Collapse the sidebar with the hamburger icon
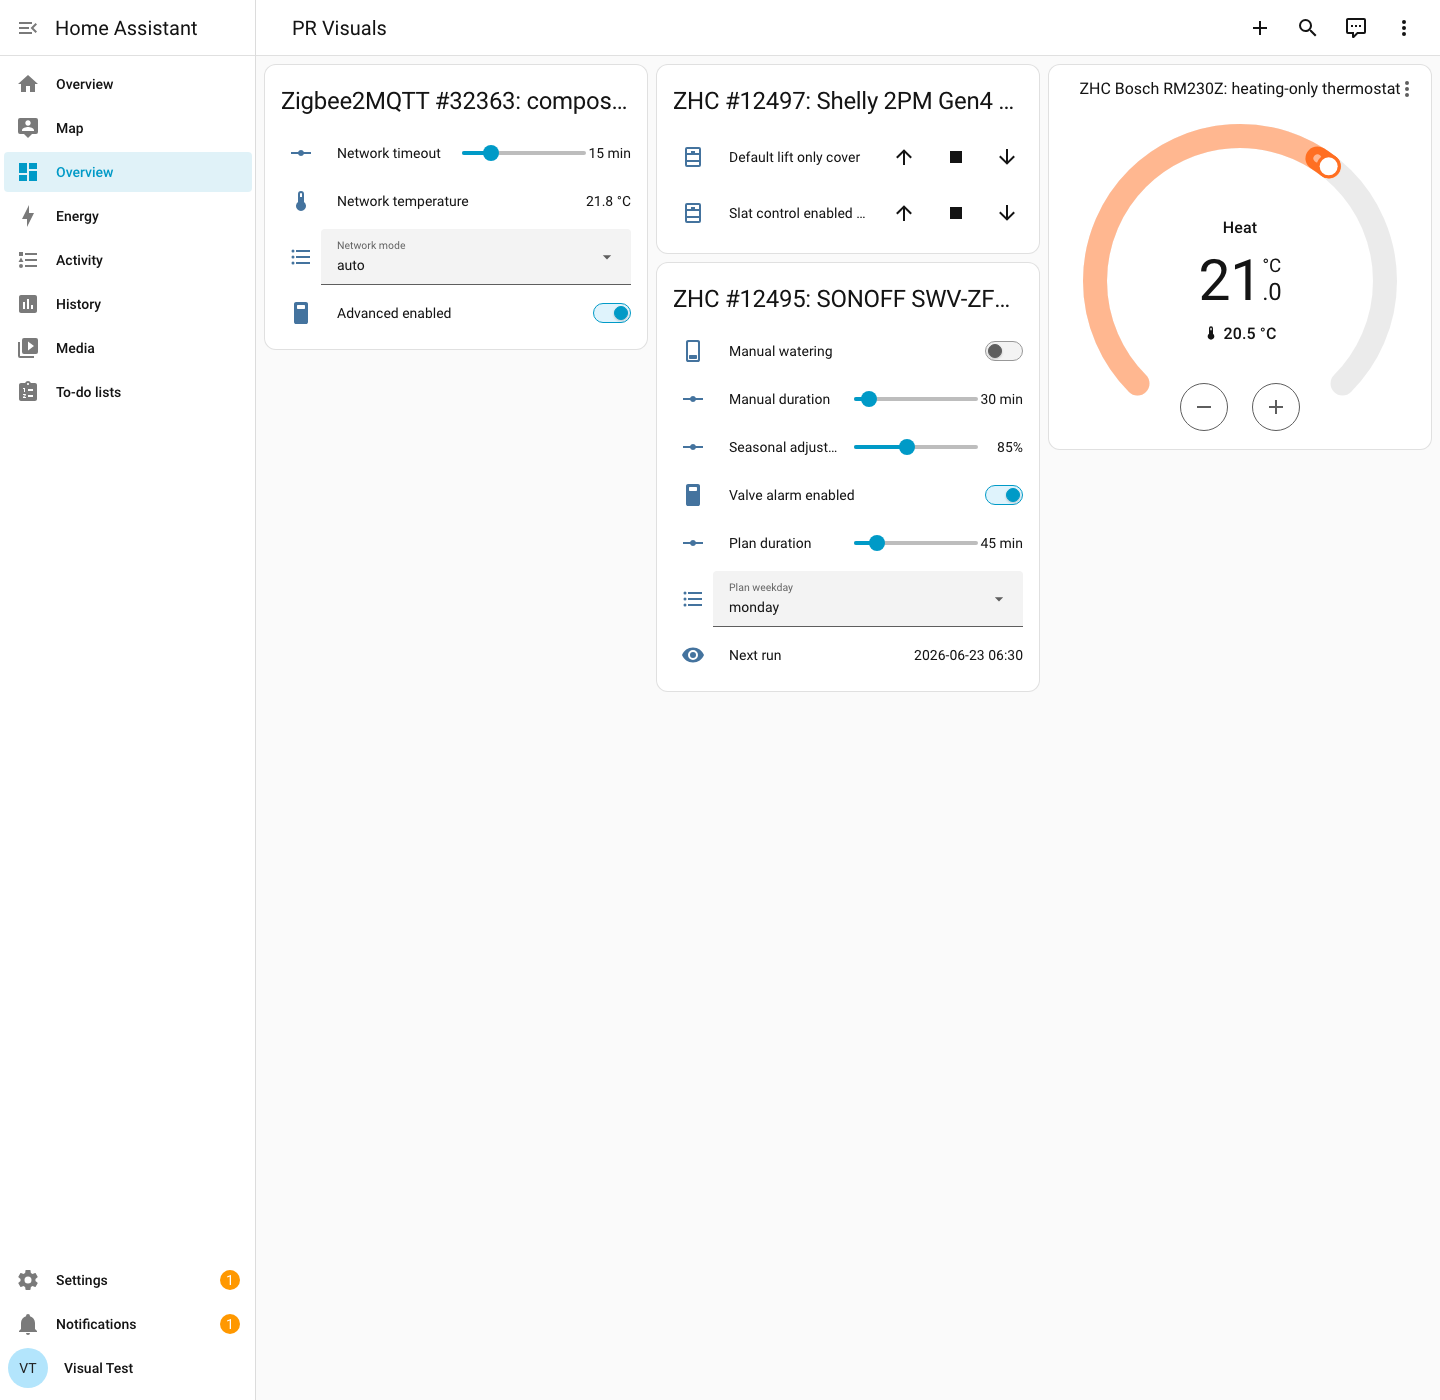 28,28
